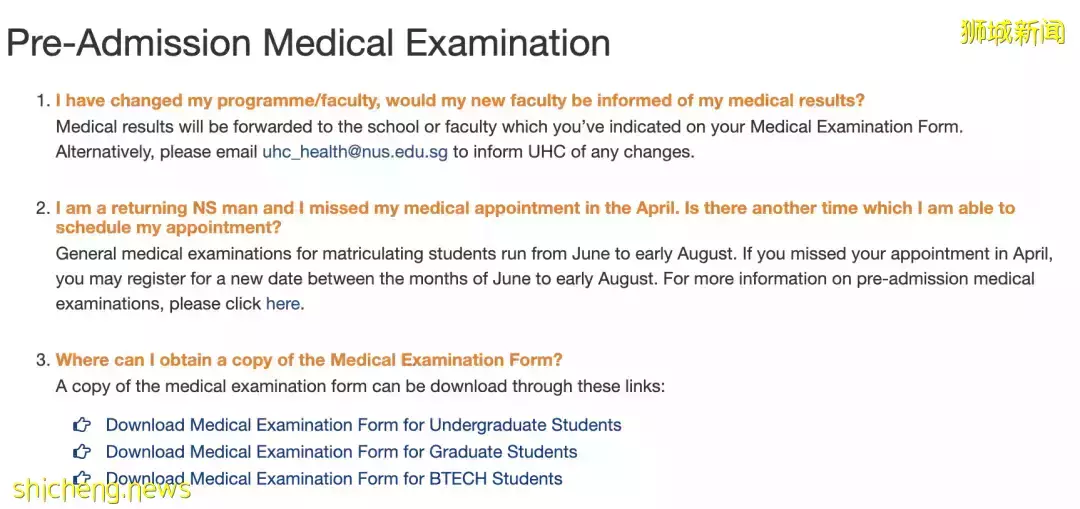Viewport: 1080px width, 509px height.
Task: Click list number 2 beside NS man question
Action: (42, 208)
